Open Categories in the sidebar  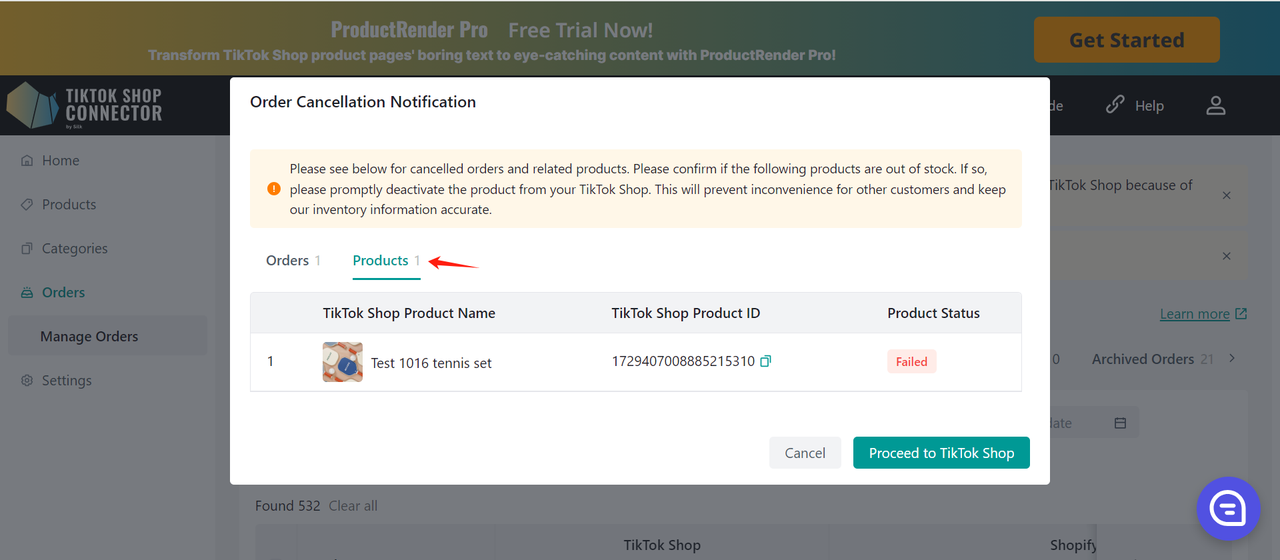point(74,248)
